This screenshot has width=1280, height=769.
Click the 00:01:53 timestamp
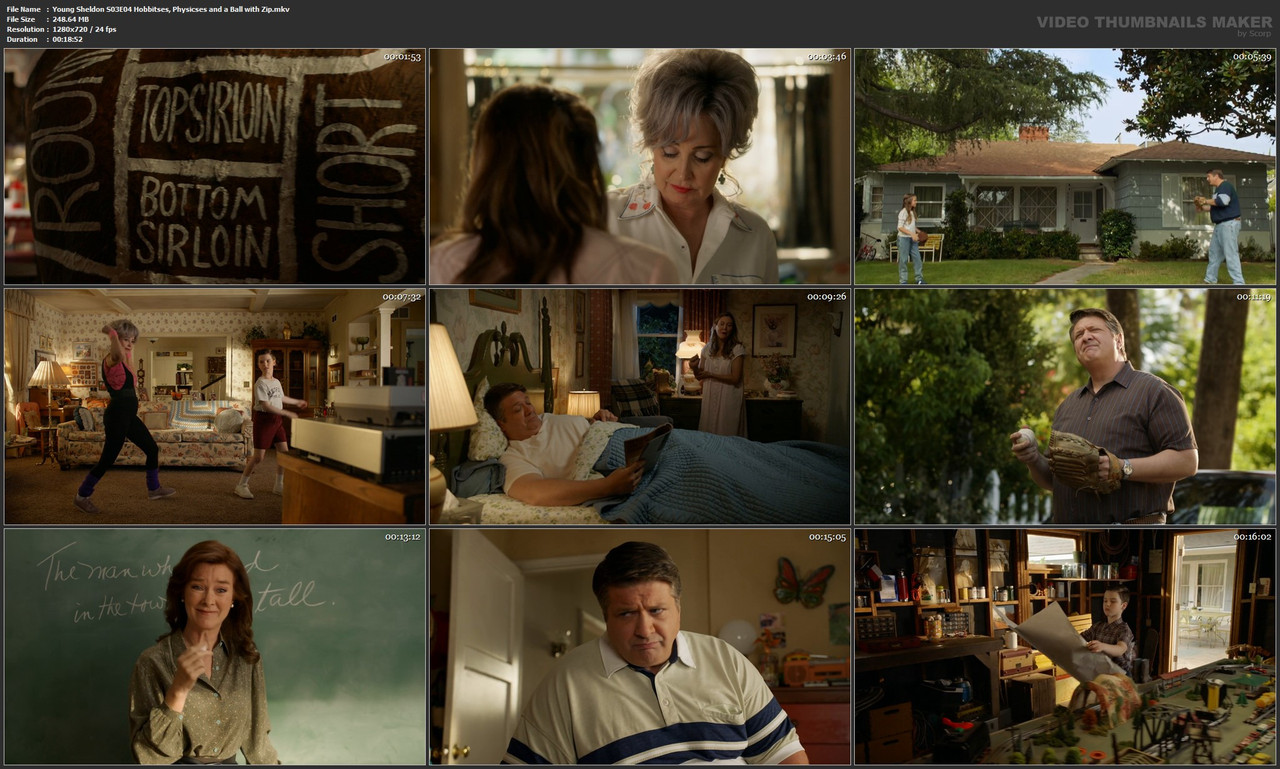click(x=403, y=57)
